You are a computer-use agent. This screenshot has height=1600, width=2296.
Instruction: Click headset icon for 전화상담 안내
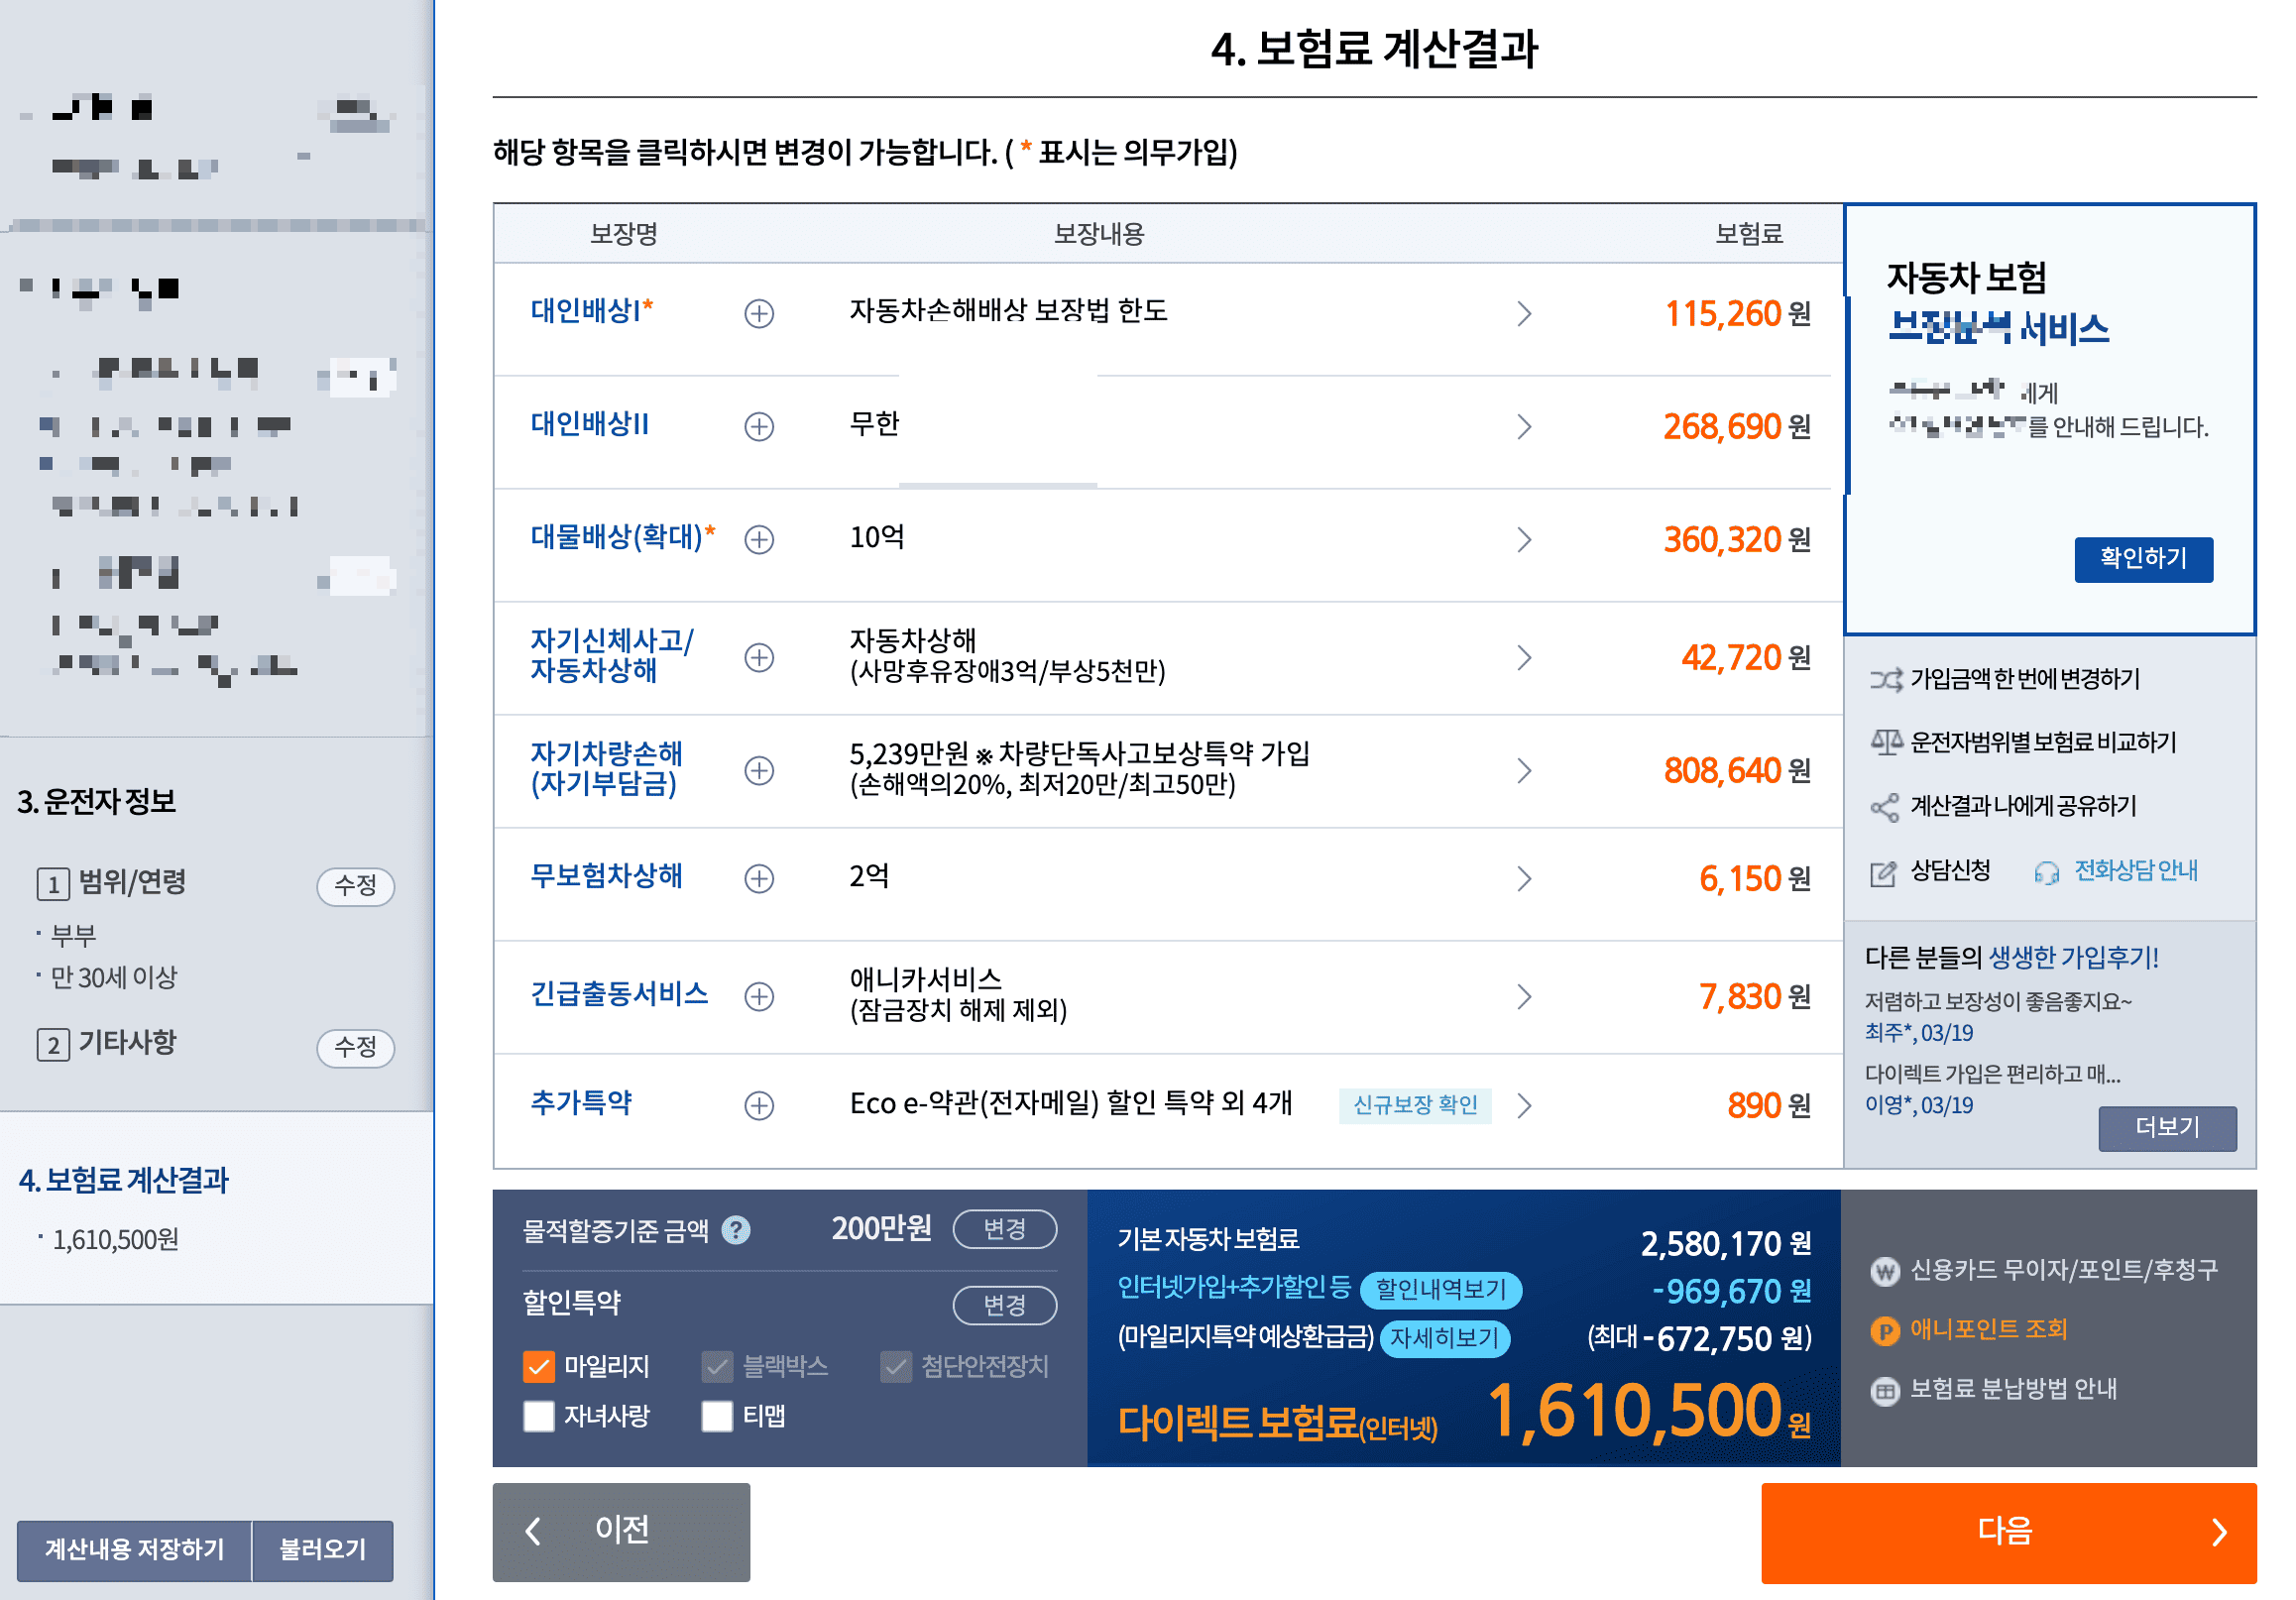[2046, 872]
